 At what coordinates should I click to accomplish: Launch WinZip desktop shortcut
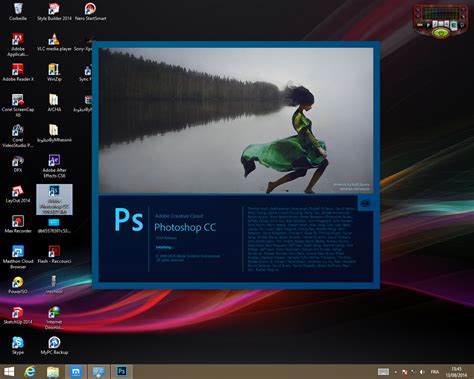click(54, 72)
